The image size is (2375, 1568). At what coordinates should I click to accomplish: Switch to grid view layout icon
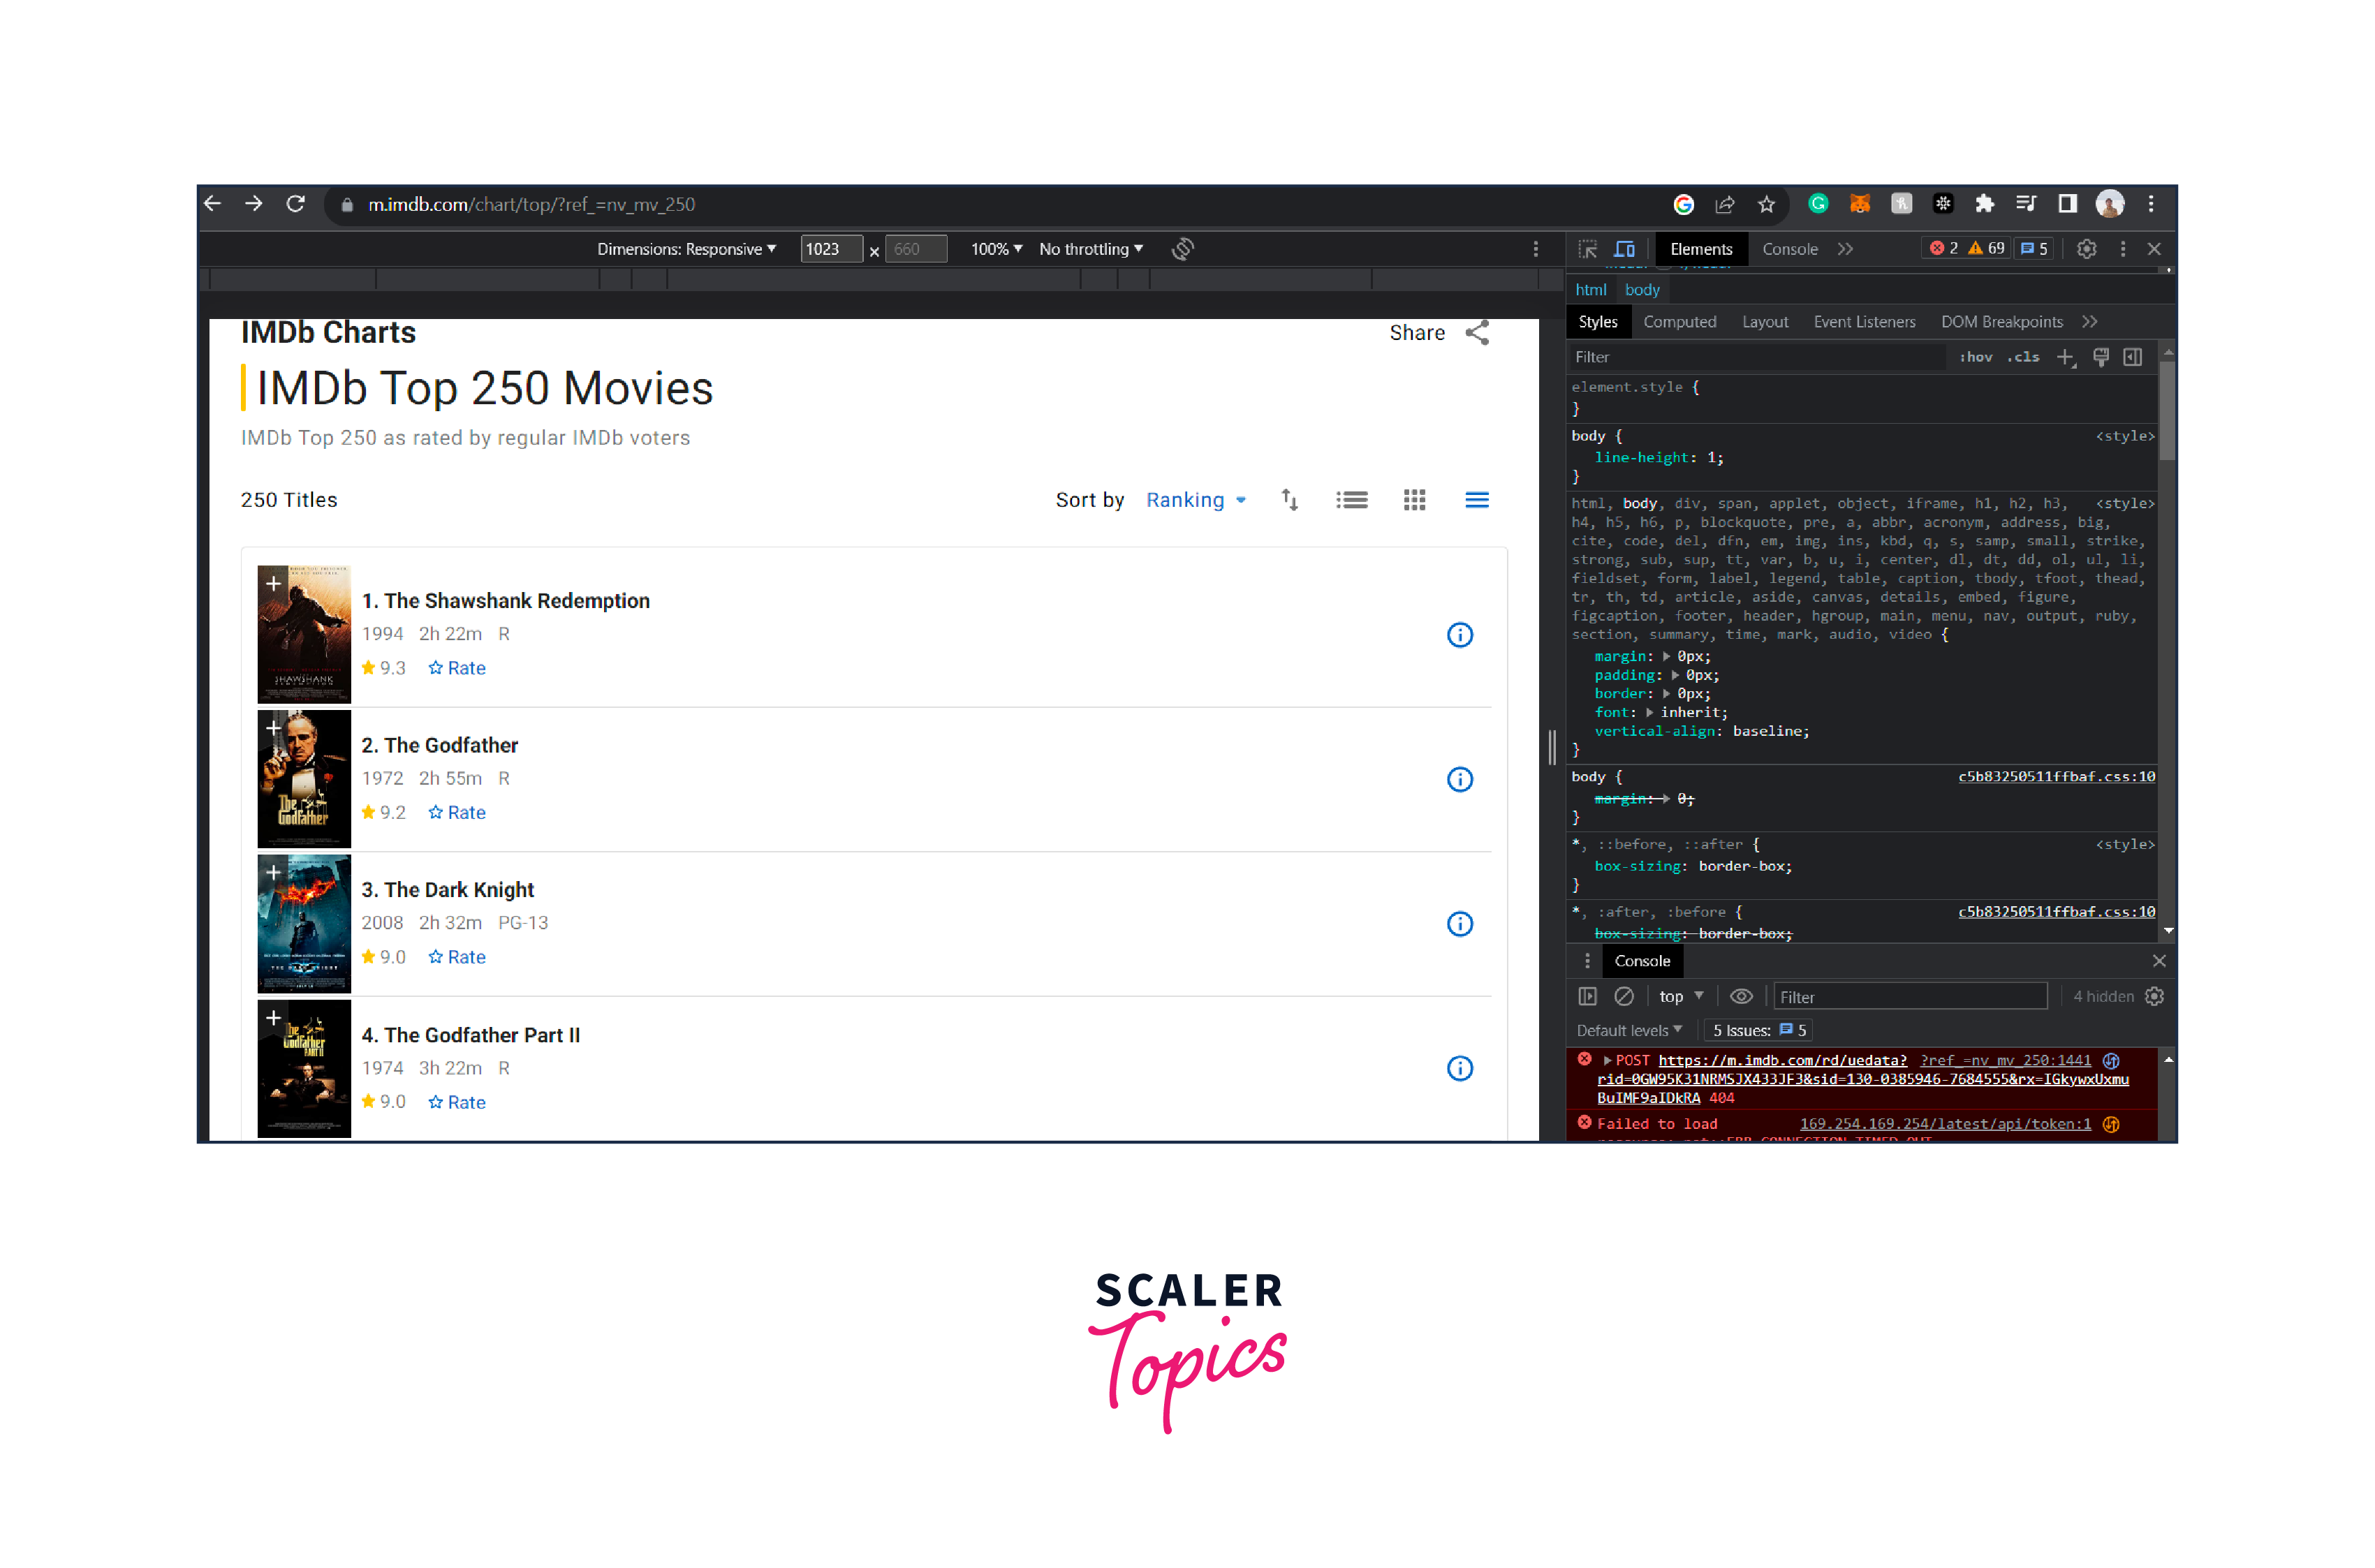click(1414, 500)
